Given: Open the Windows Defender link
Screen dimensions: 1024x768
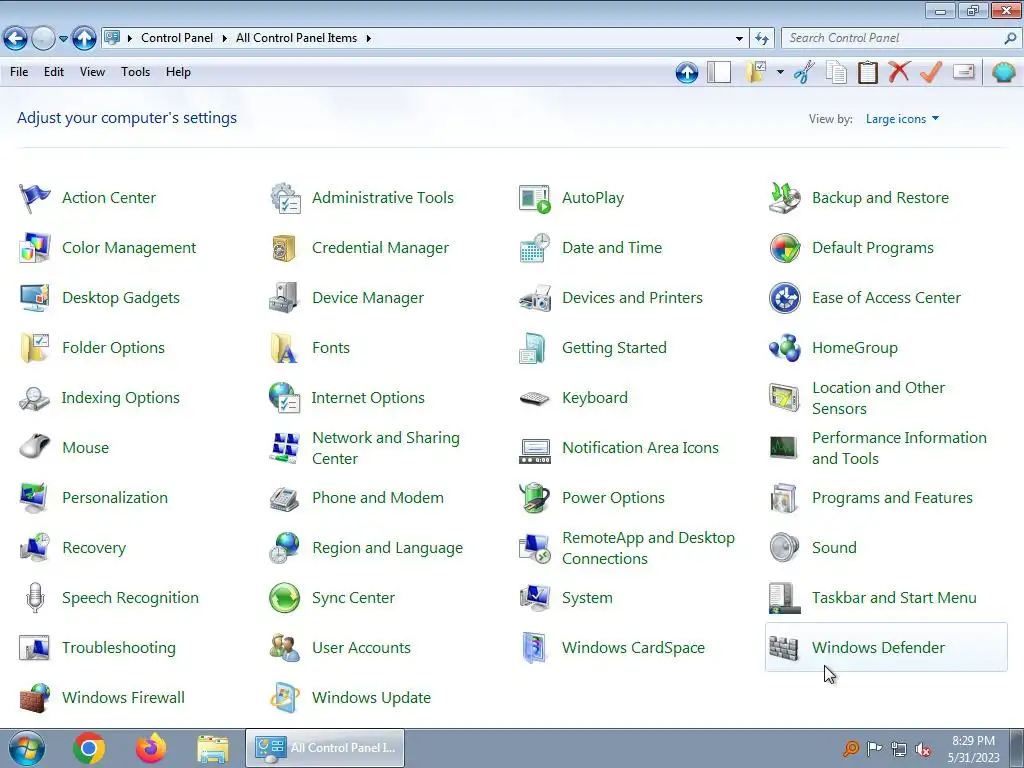Looking at the screenshot, I should tap(878, 648).
